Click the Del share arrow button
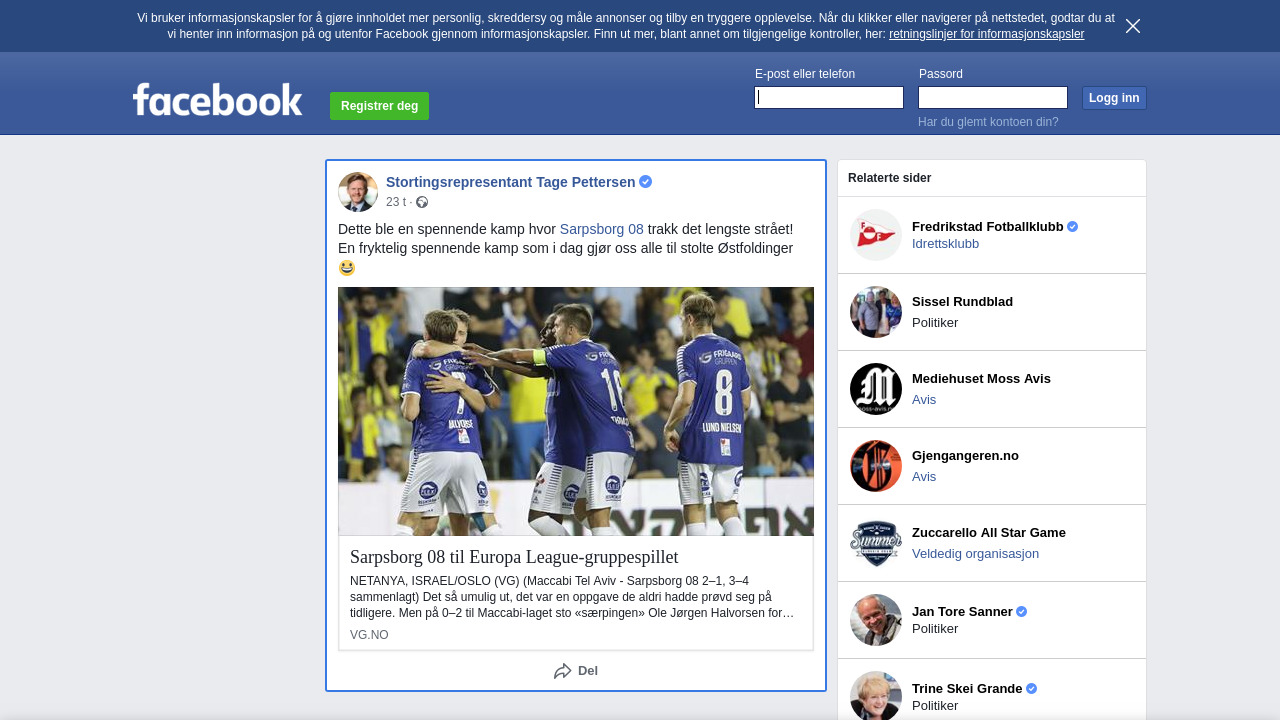This screenshot has width=1280, height=720. (x=576, y=671)
